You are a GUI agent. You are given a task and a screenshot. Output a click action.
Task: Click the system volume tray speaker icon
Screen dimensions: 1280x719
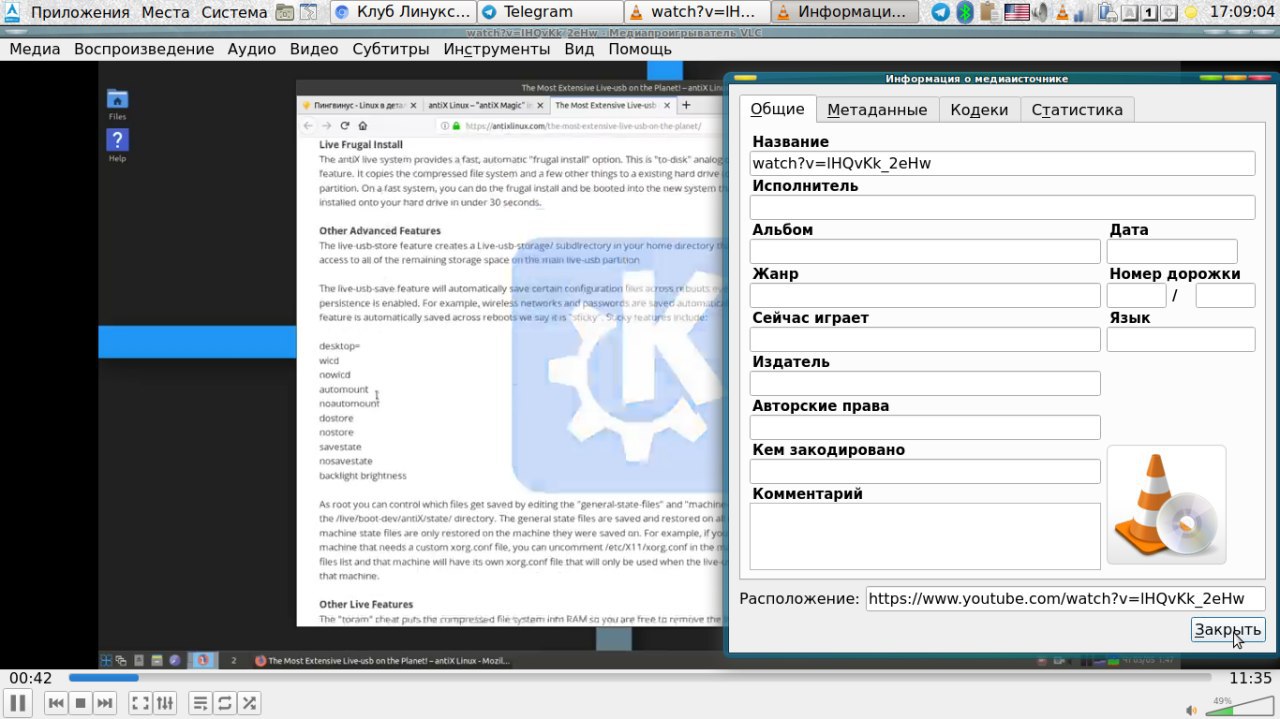(x=1041, y=12)
